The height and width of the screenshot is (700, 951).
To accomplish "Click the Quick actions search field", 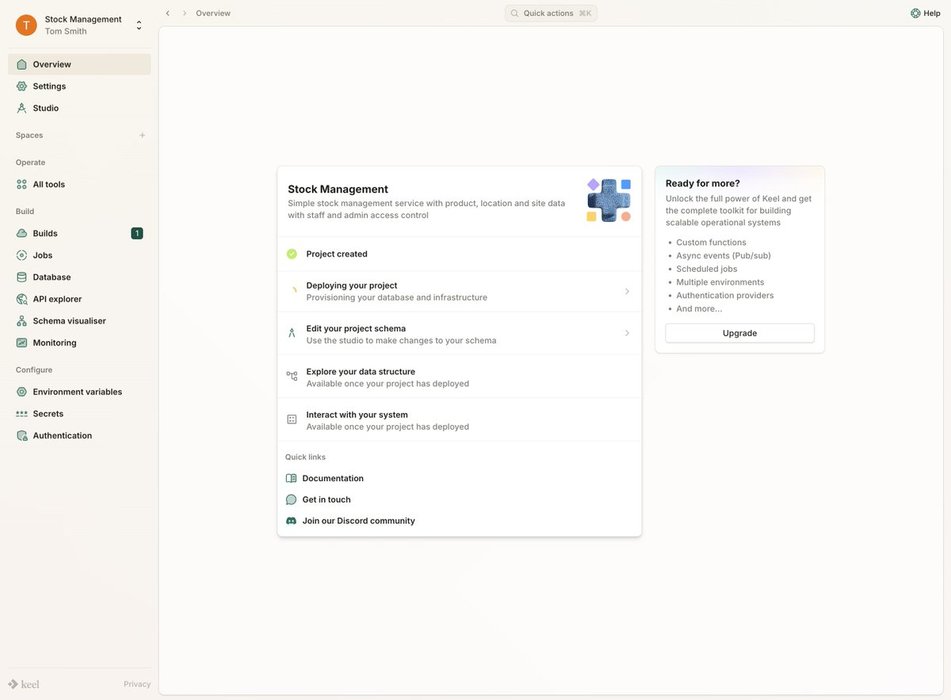I will pyautogui.click(x=551, y=13).
